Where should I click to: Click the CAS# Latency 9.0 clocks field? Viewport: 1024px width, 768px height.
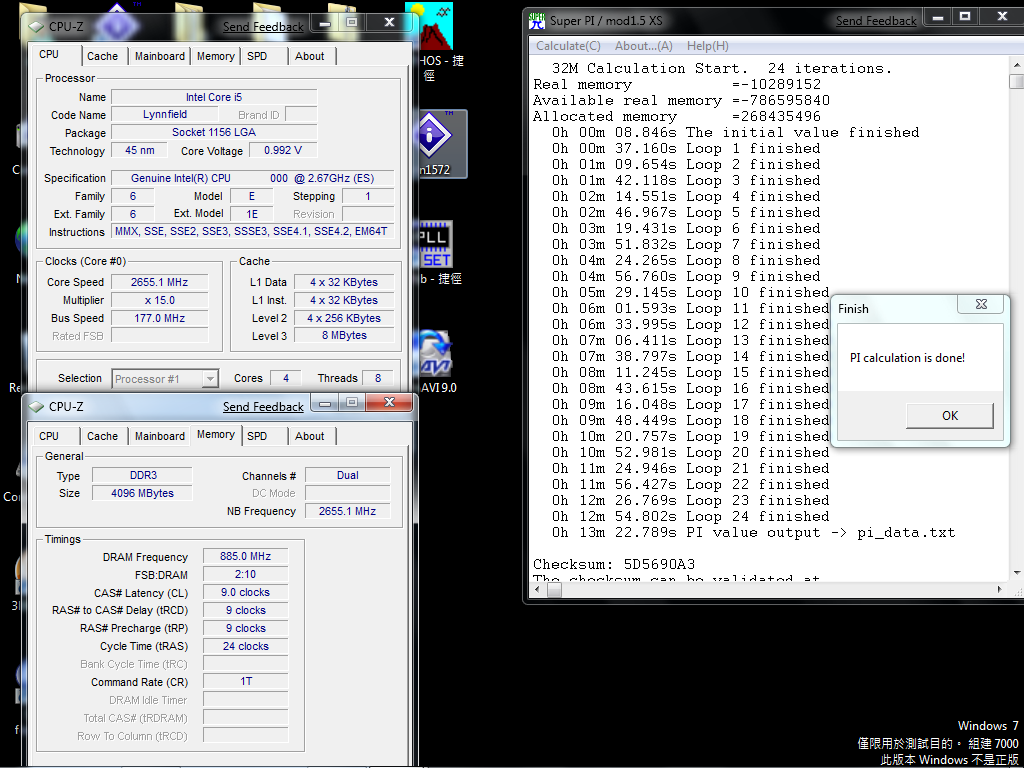(246, 592)
